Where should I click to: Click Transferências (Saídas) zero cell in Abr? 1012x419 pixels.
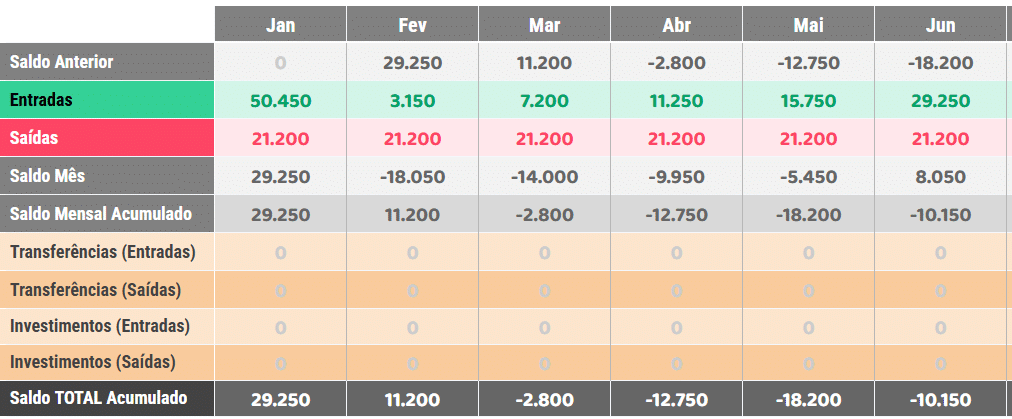click(676, 290)
